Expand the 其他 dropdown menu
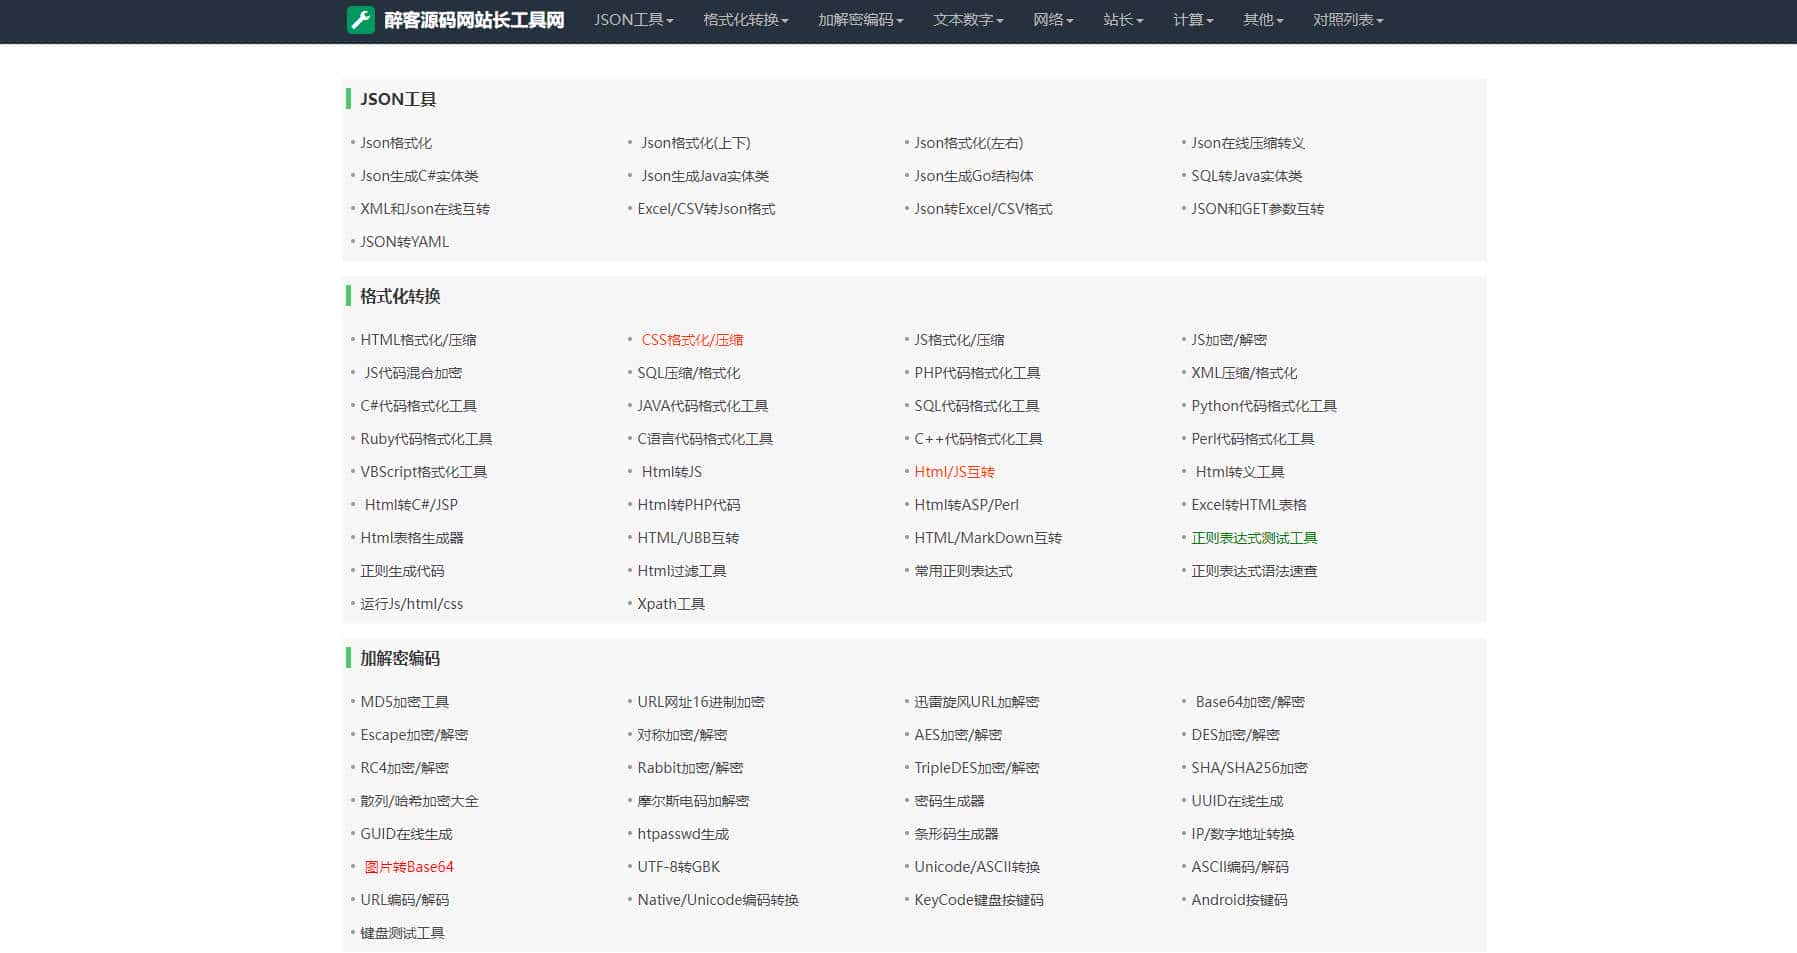Screen dimensions: 1797x953 1263,20
